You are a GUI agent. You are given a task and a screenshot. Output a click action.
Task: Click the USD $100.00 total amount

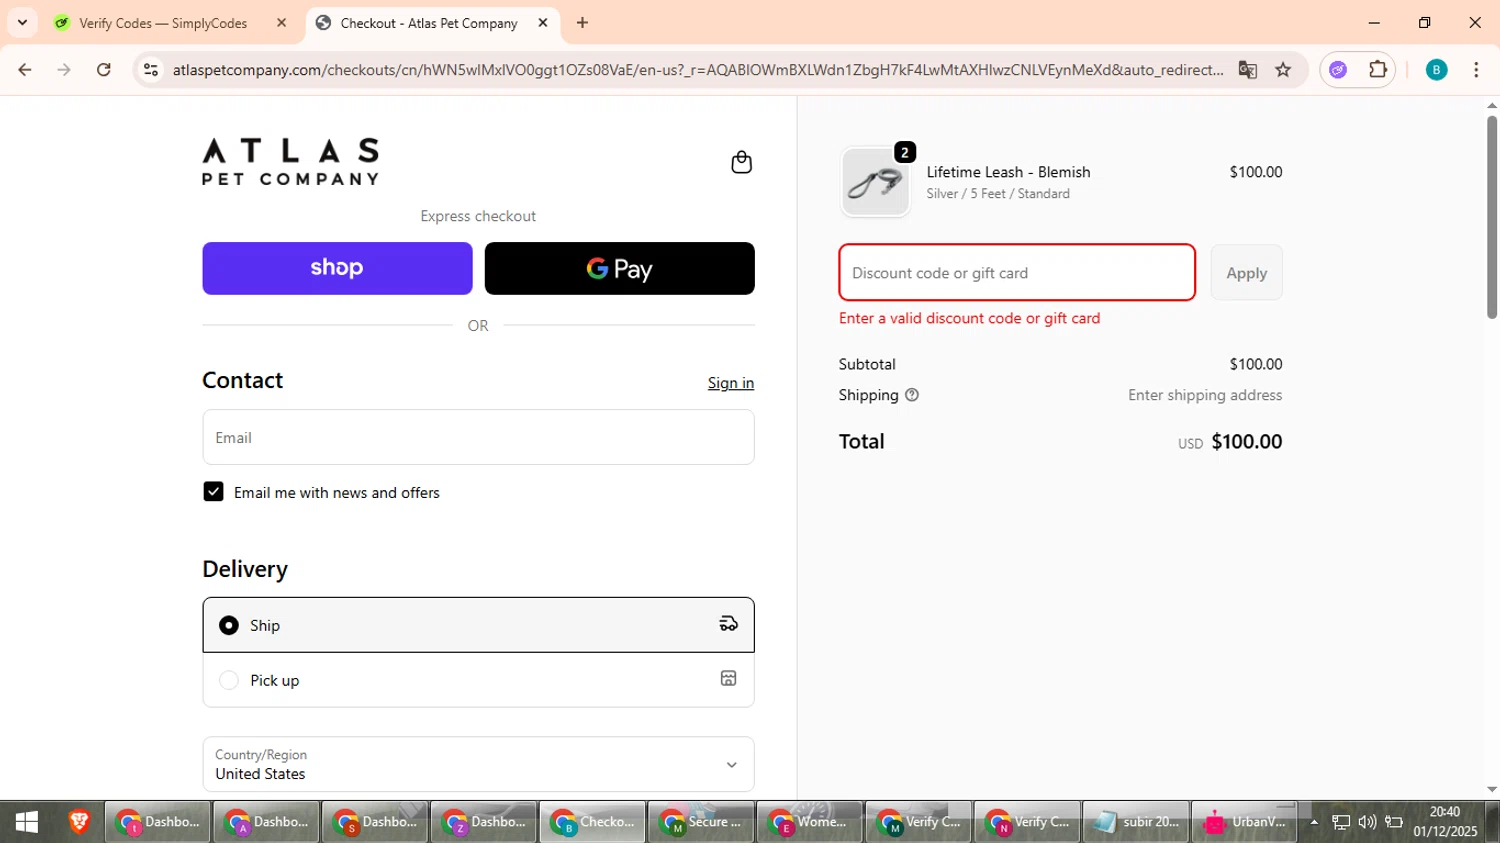(1230, 441)
